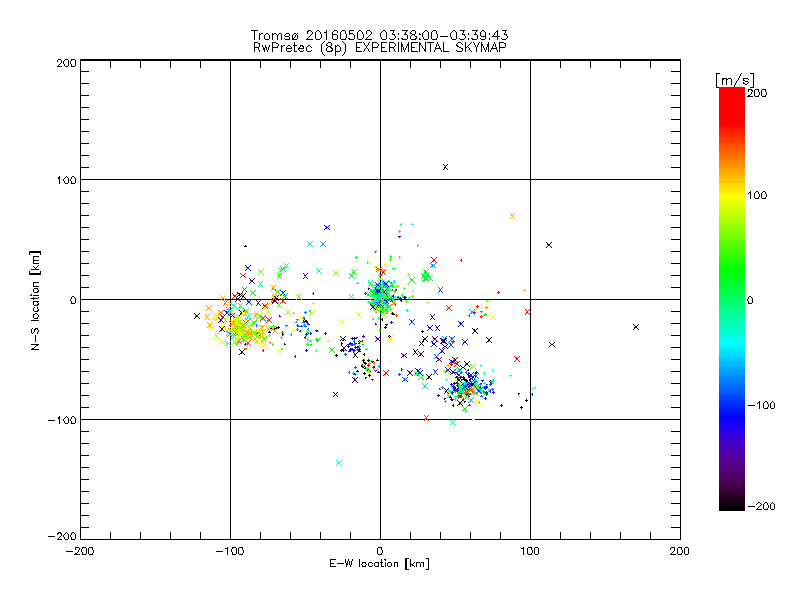Viewport: 800px width, 600px height.
Task: Click the '100' label on the colorbar
Action: coord(757,195)
